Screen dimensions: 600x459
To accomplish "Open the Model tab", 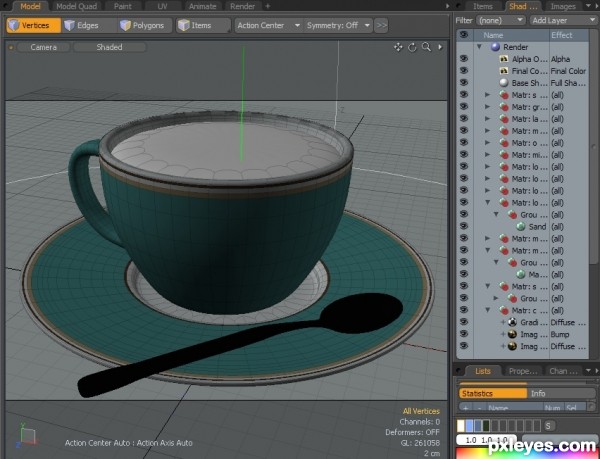I will [31, 6].
